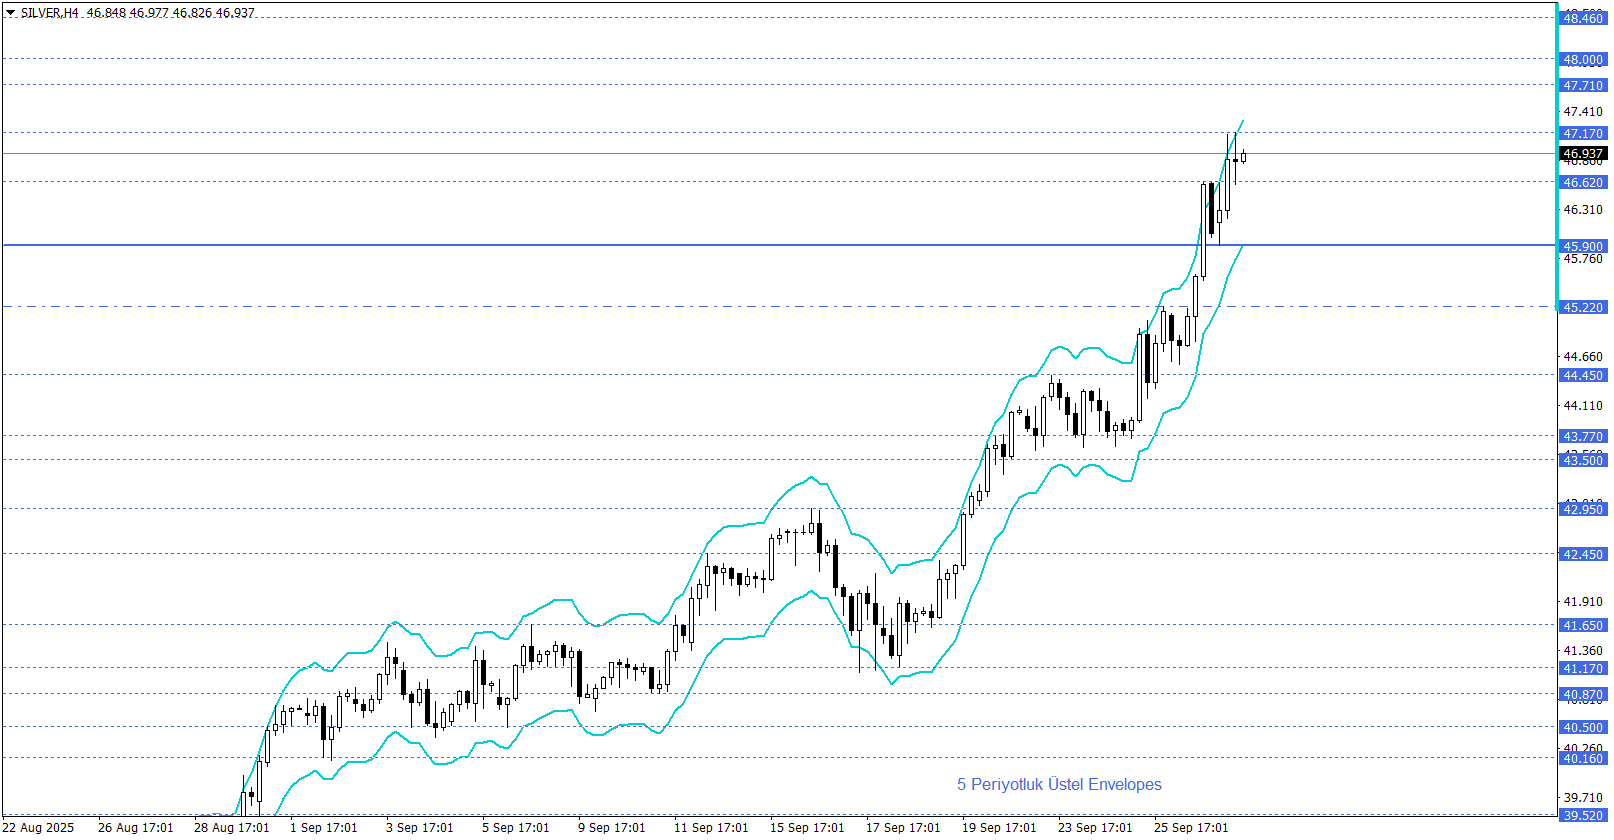1614x840 pixels.
Task: Click the 48.460 price level tag
Action: click(1583, 18)
